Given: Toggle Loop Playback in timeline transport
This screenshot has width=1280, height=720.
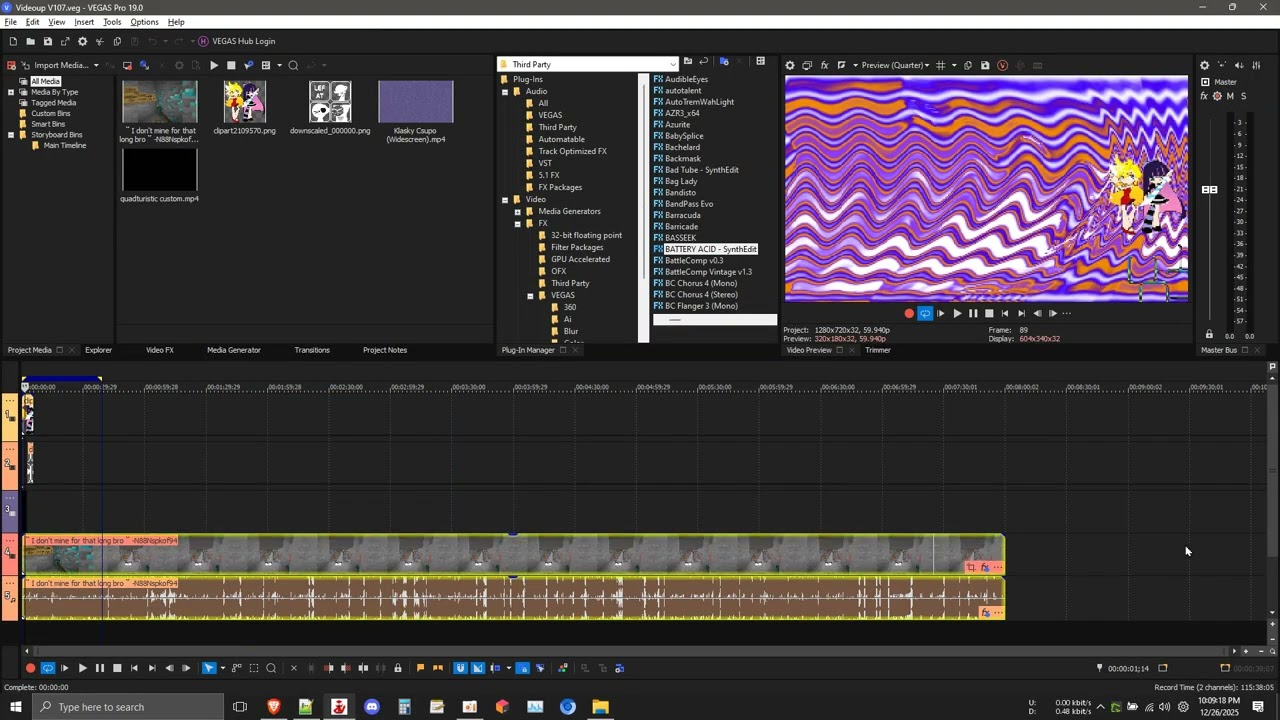Looking at the screenshot, I should (x=47, y=668).
